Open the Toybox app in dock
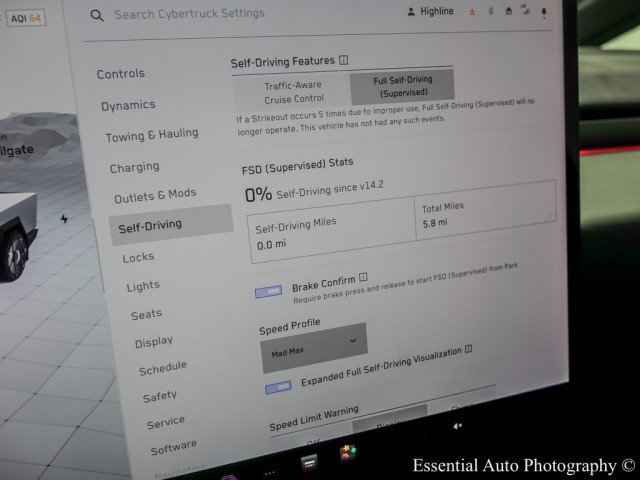The height and width of the screenshot is (480, 640). coord(347,453)
